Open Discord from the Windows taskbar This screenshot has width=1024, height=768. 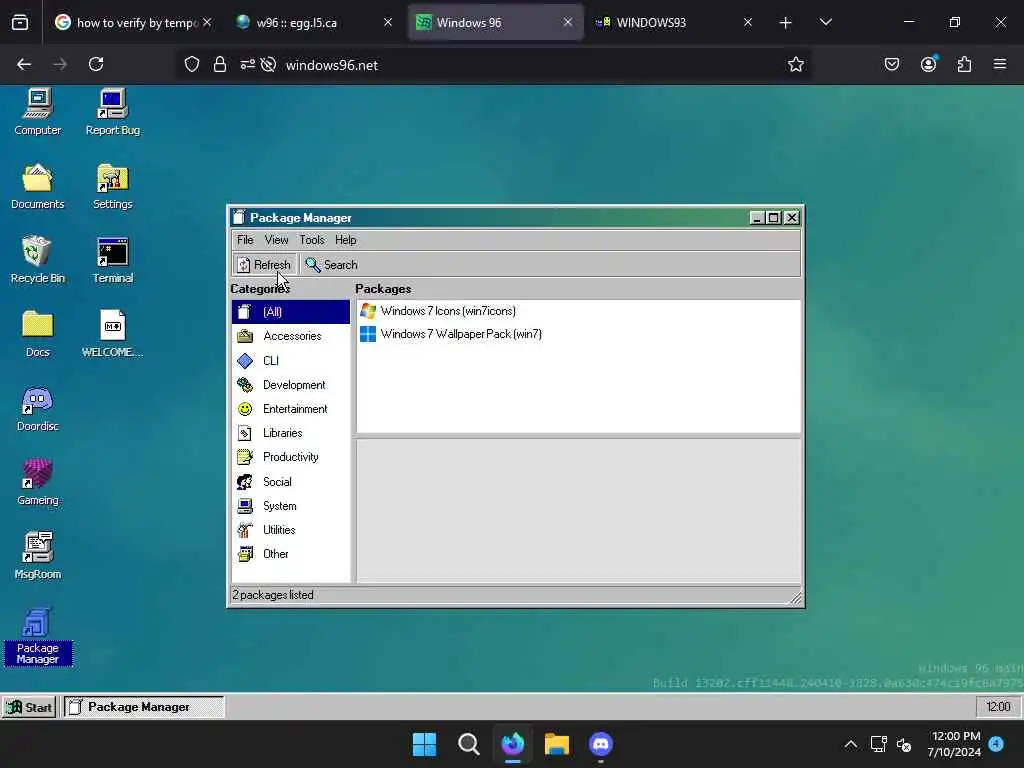601,744
